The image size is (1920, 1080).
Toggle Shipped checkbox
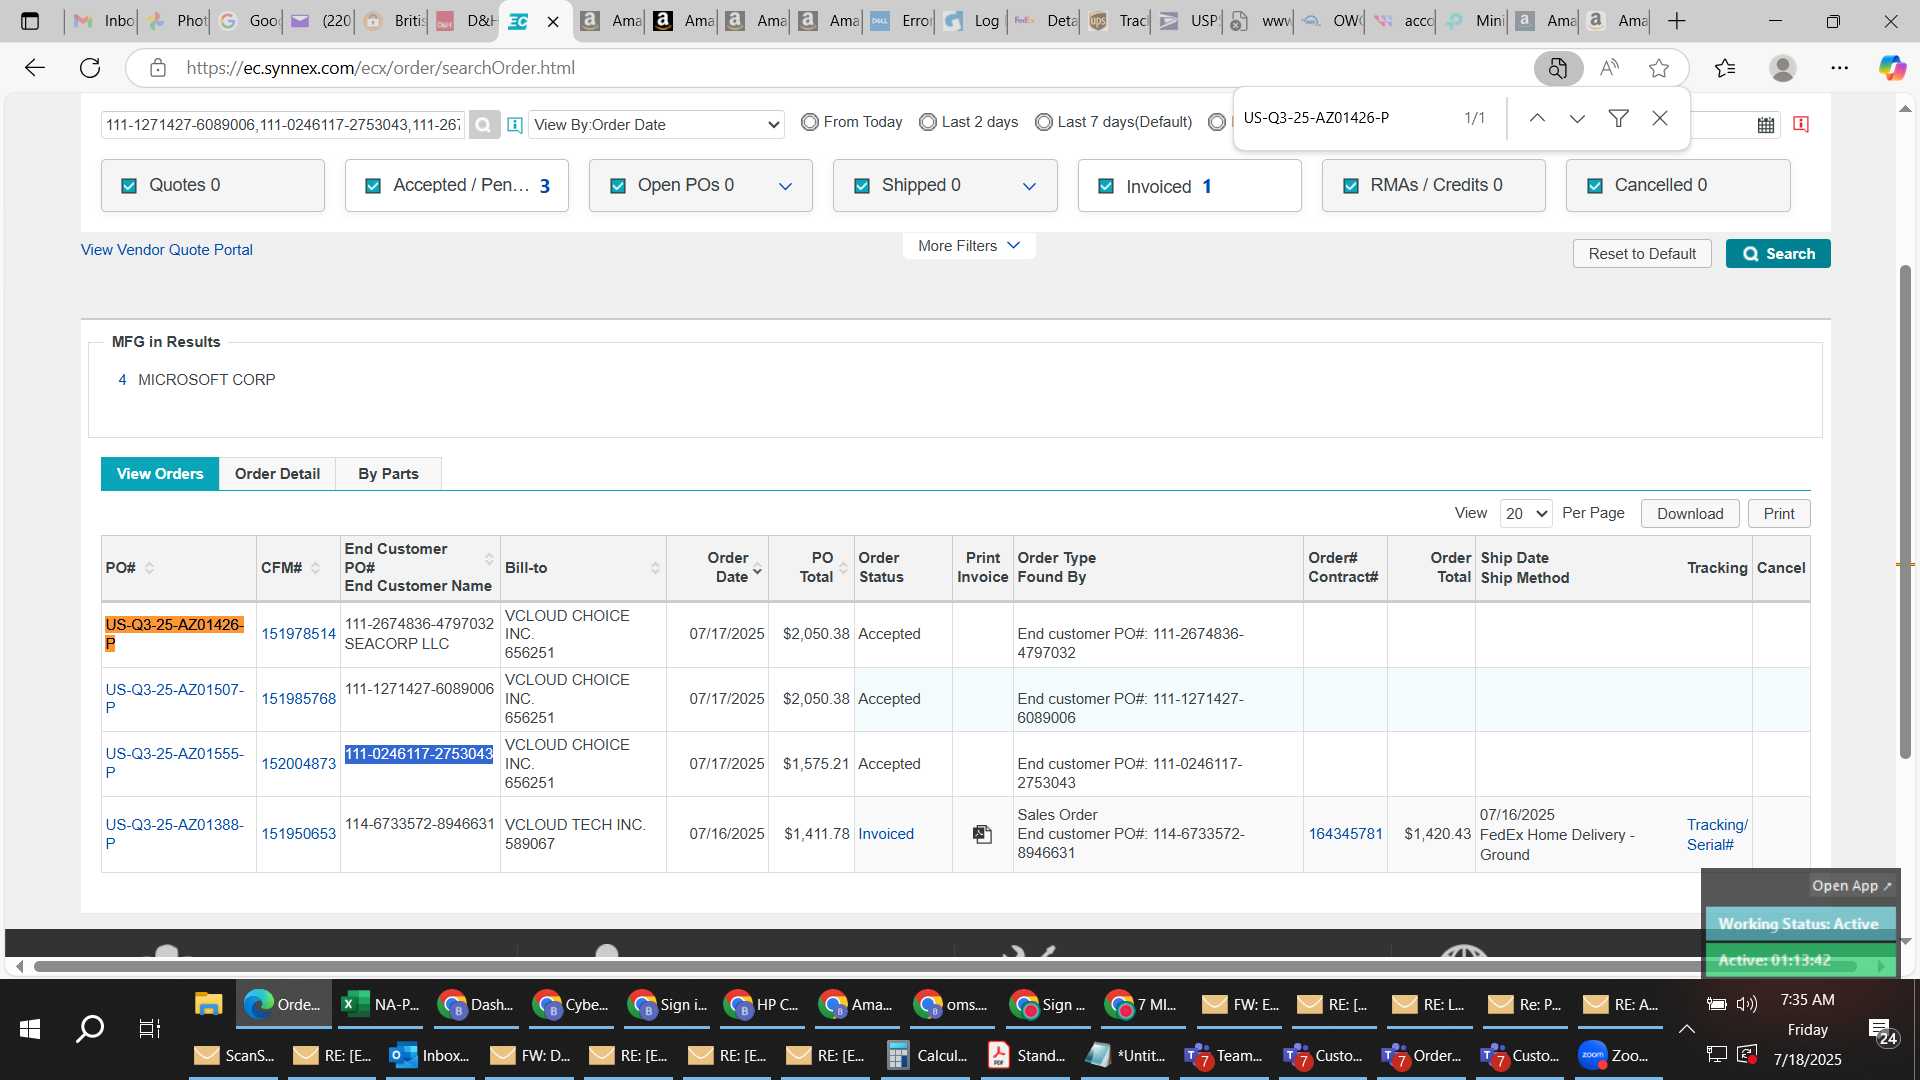(862, 186)
